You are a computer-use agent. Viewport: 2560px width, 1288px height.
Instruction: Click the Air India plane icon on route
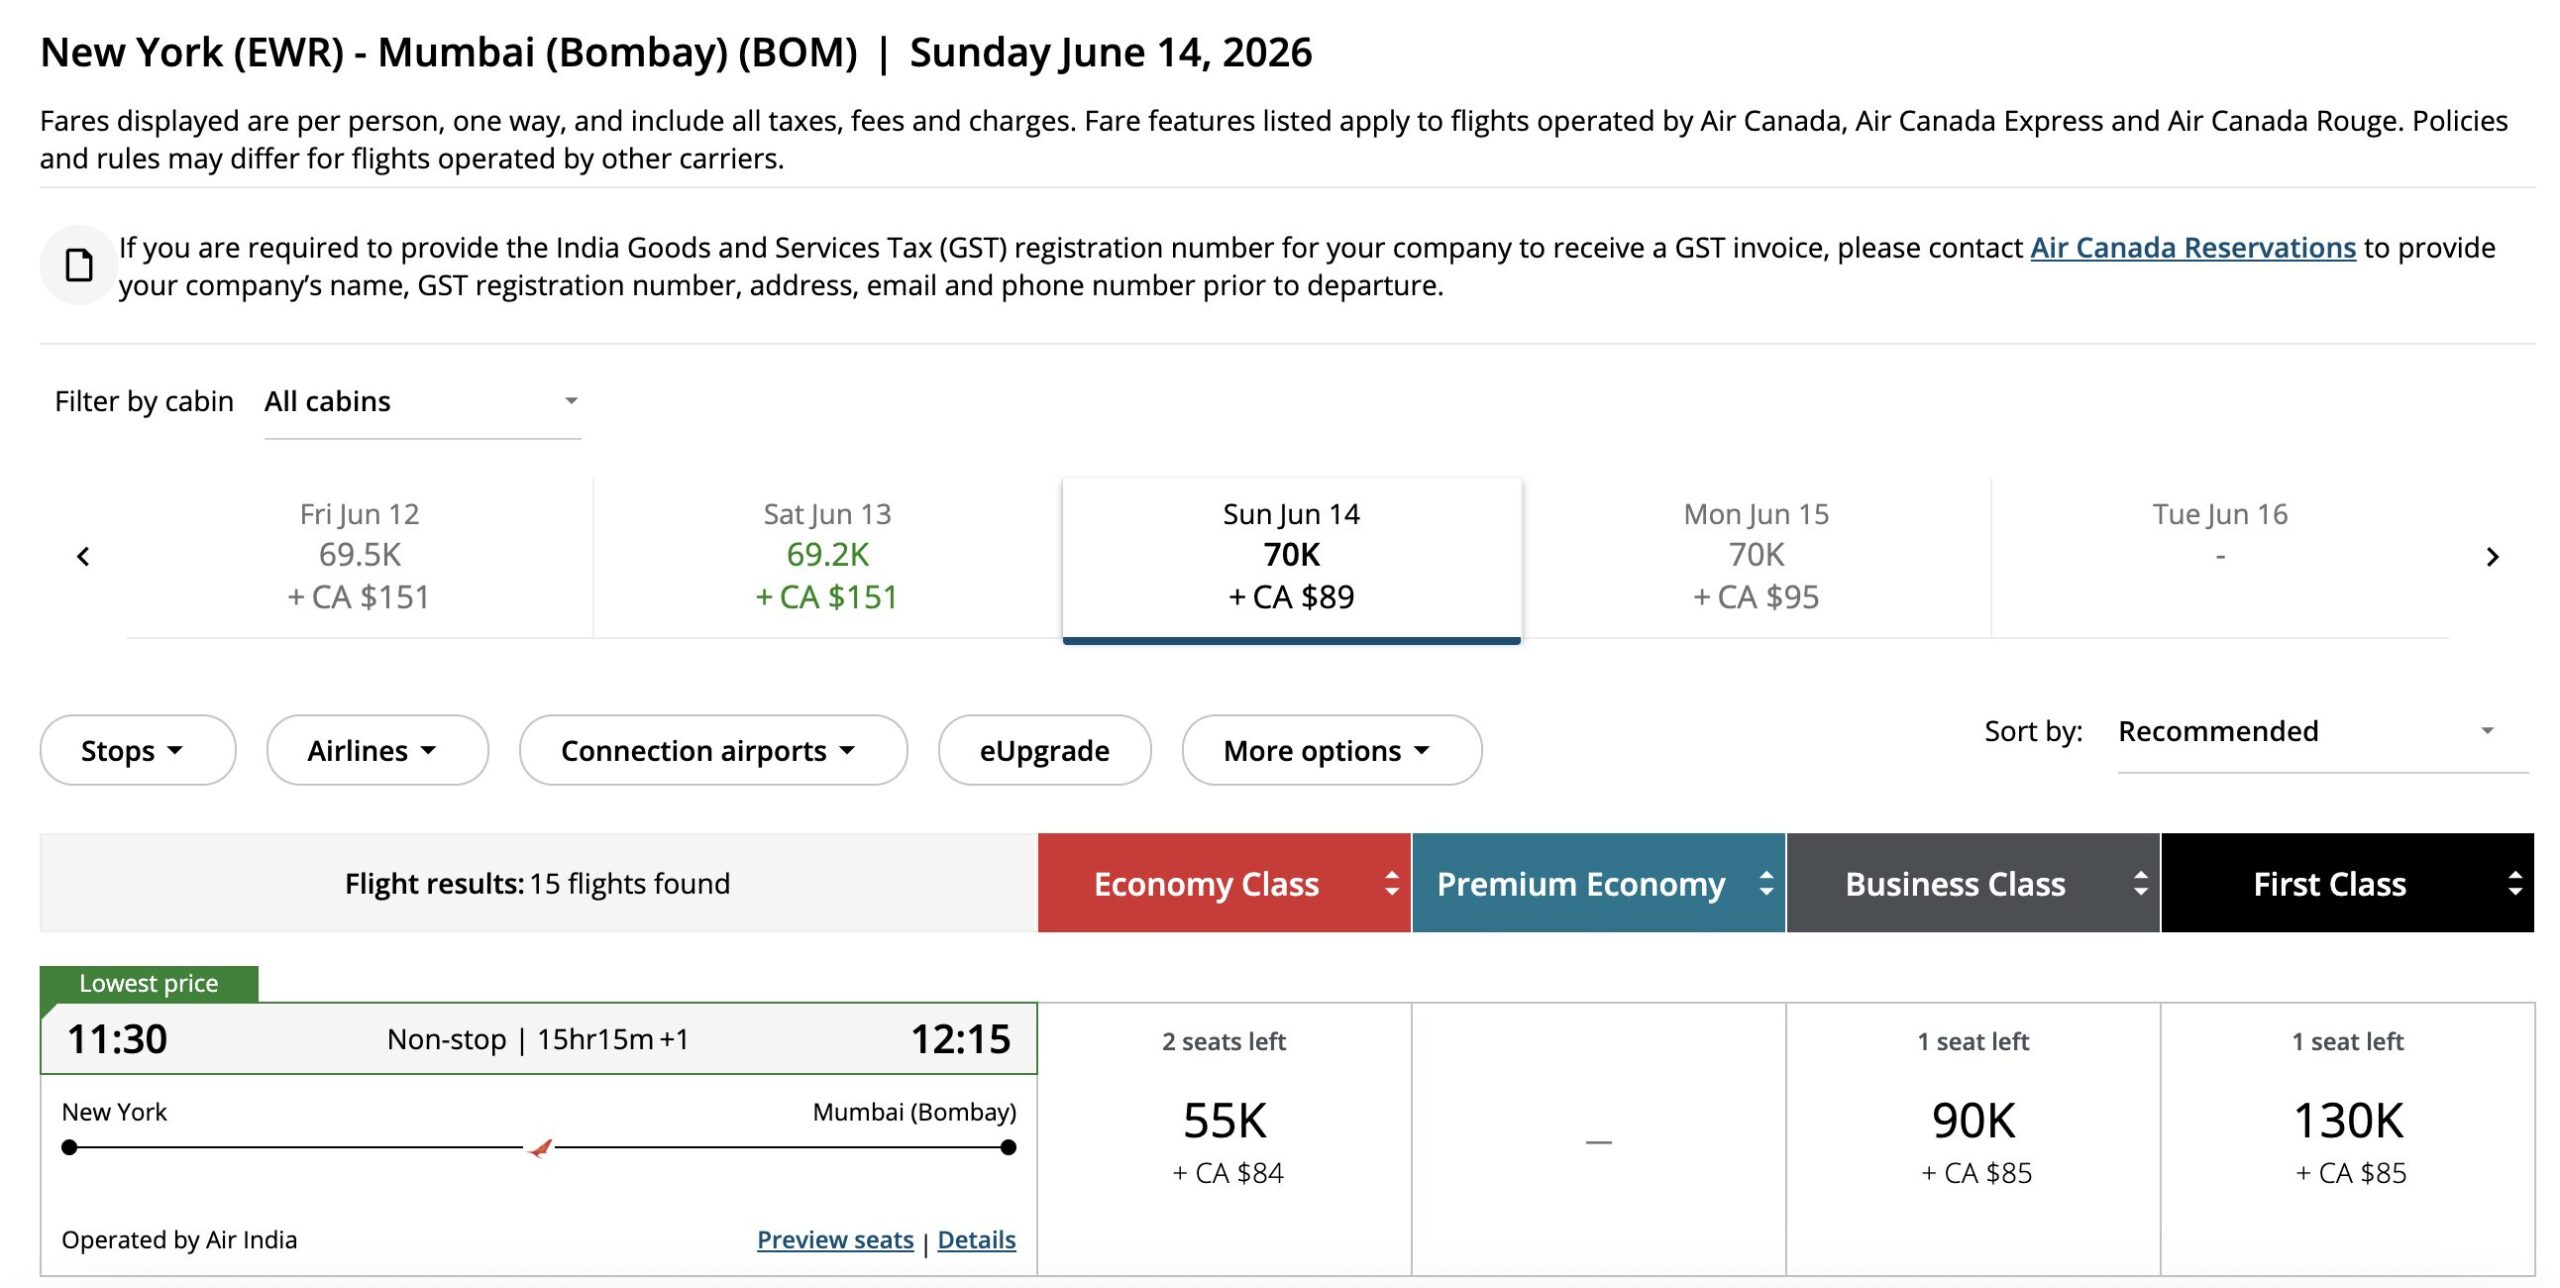pos(540,1148)
